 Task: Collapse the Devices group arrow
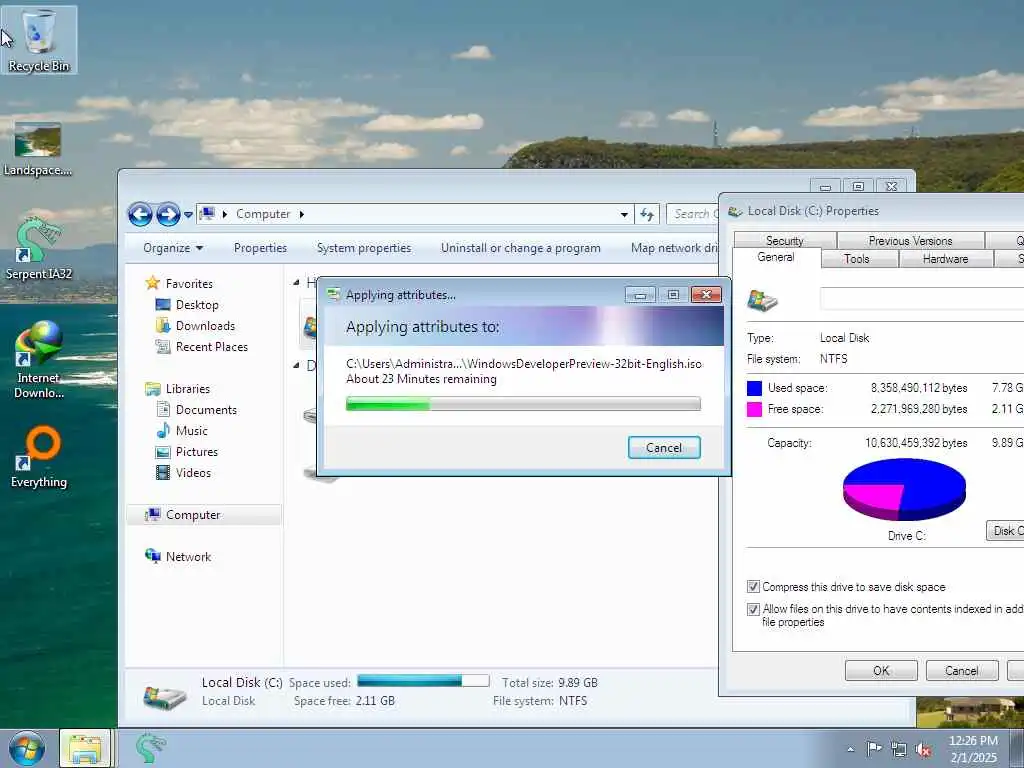click(296, 366)
